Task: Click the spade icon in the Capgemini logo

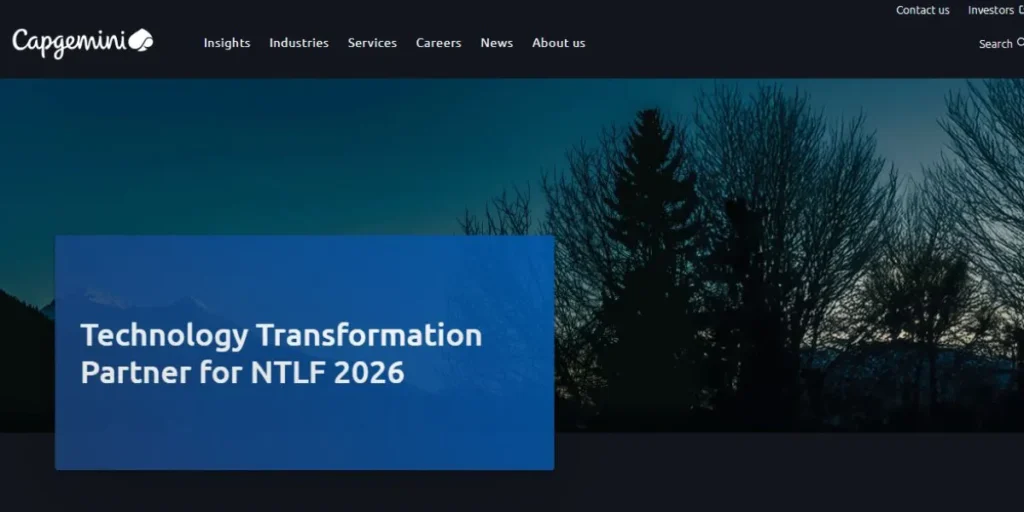Action: click(x=140, y=41)
